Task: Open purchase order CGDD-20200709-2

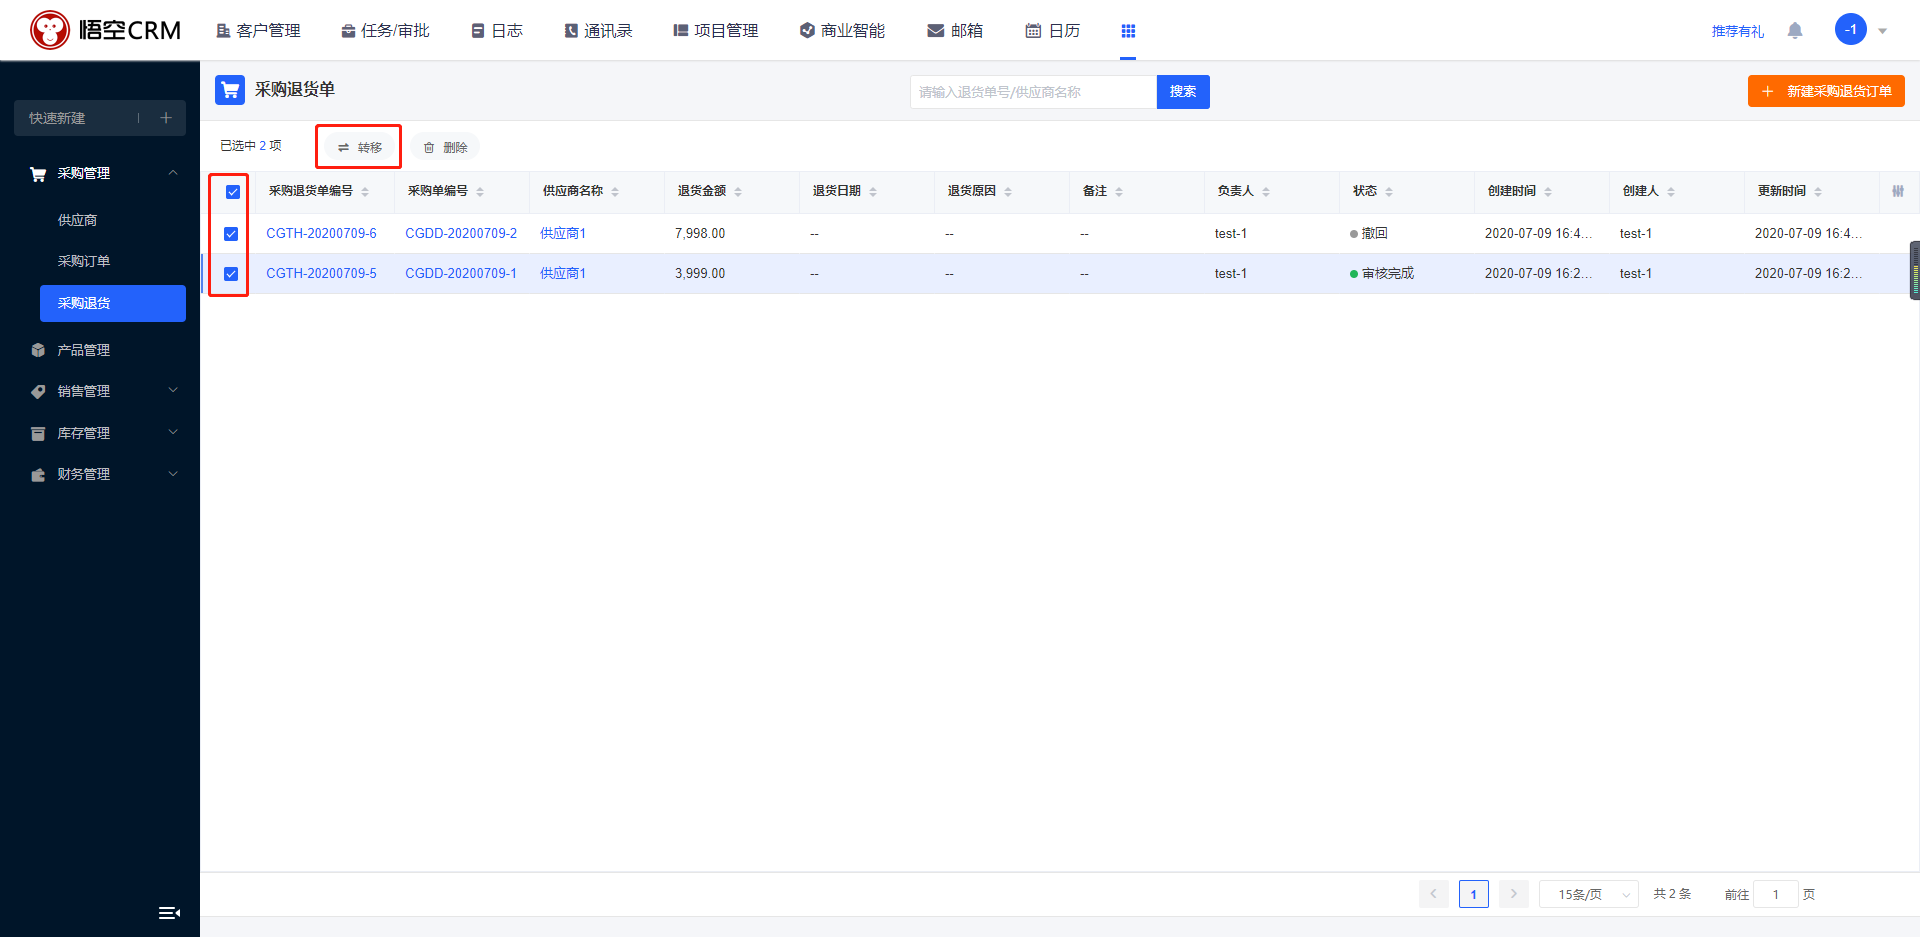Action: 461,233
